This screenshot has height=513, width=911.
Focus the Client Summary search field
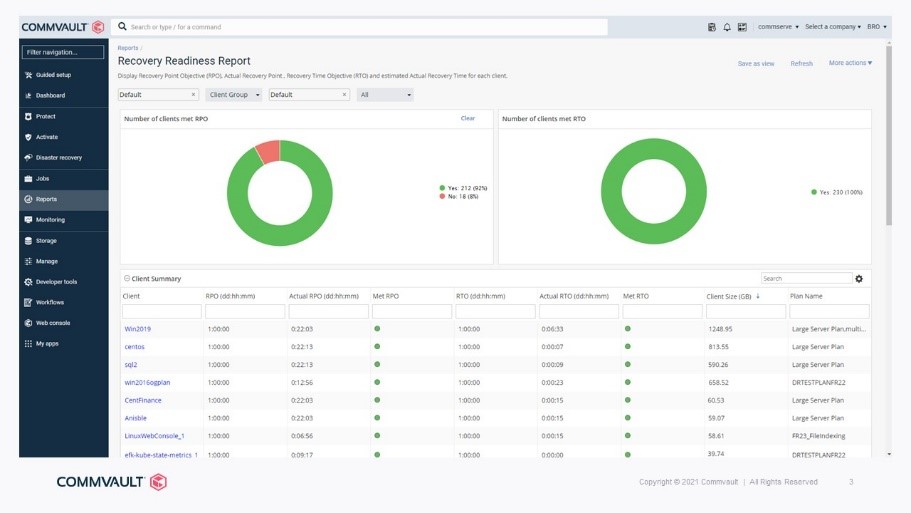[x=806, y=278]
